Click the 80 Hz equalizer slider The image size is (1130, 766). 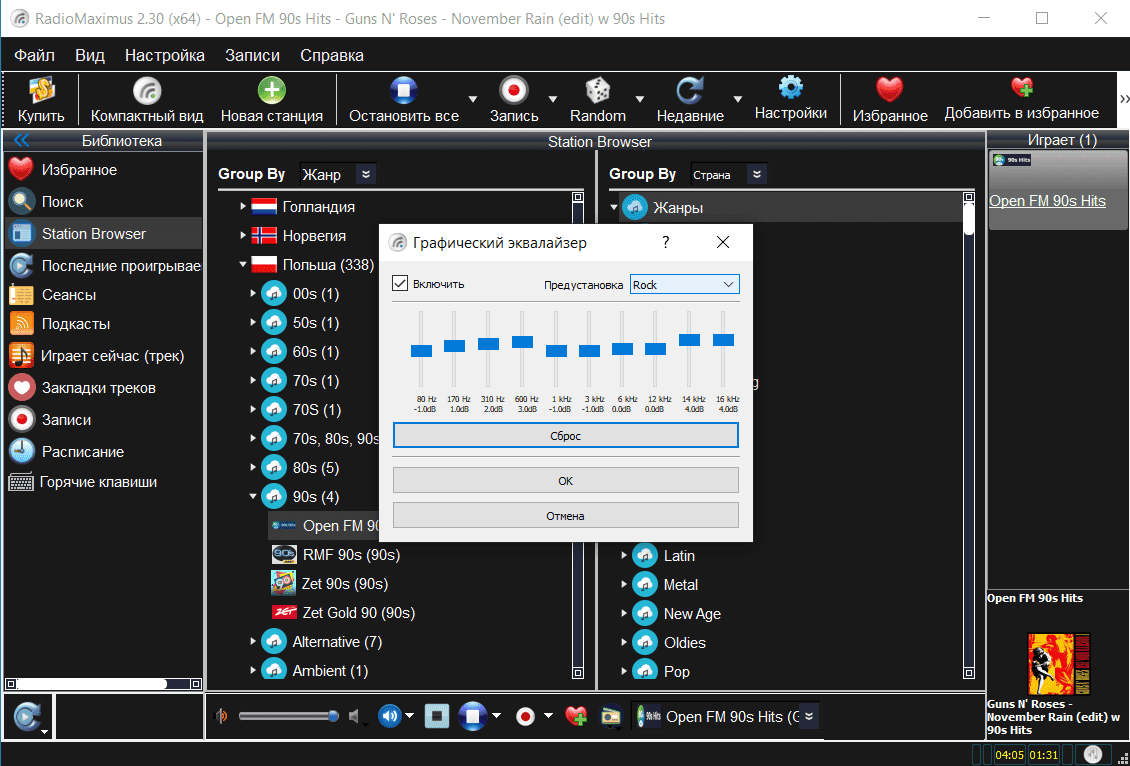[422, 351]
